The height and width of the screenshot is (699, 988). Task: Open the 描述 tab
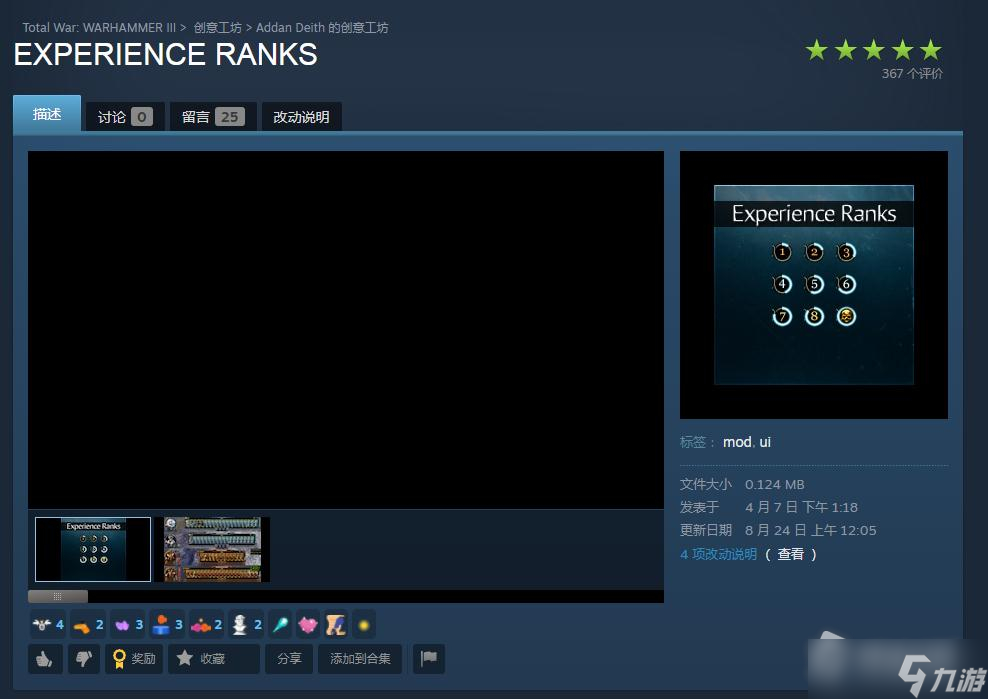47,113
